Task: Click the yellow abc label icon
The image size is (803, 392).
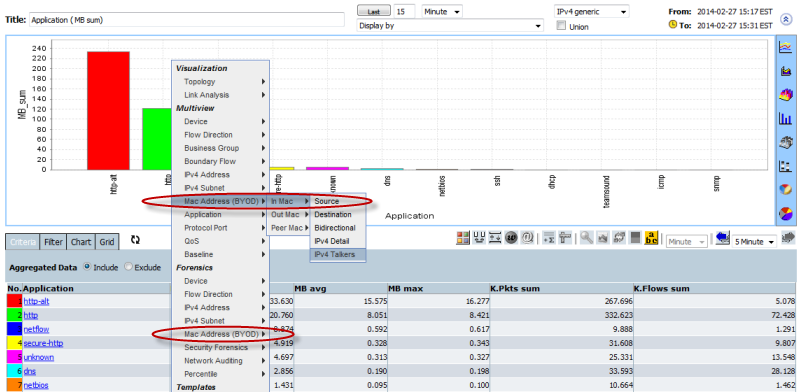Action: tap(651, 238)
